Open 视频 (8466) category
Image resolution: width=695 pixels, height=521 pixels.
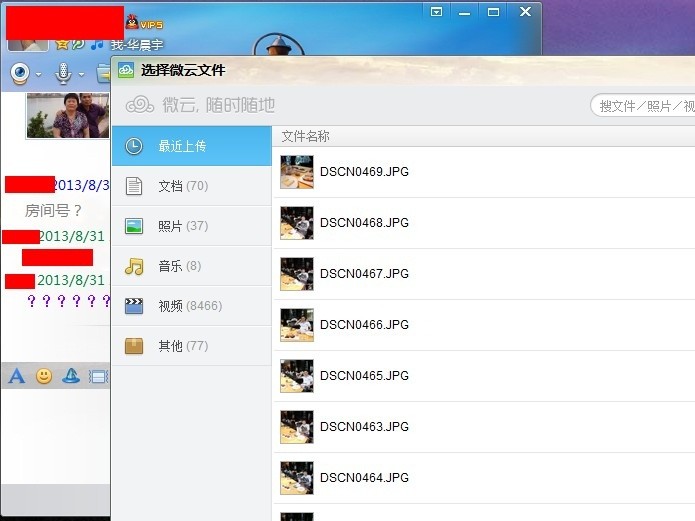[x=191, y=306]
